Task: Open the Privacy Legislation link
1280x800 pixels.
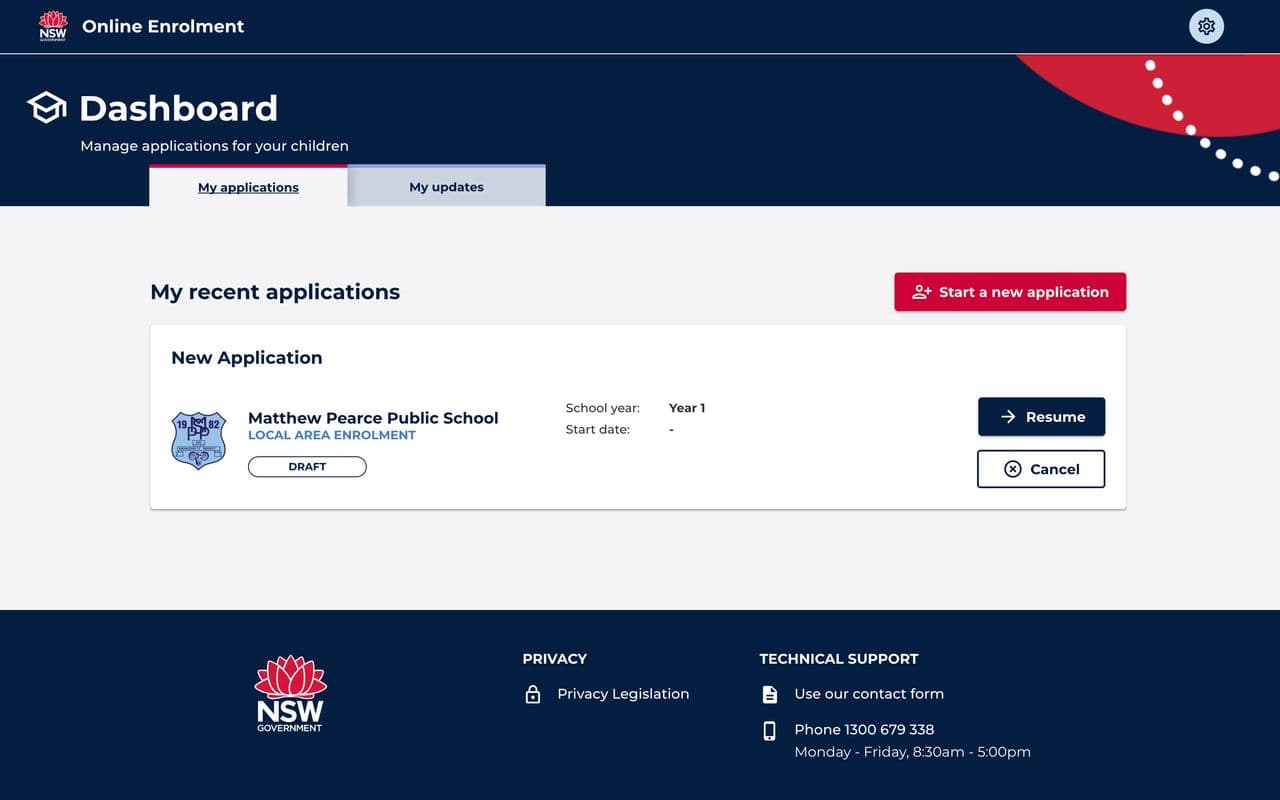Action: (623, 694)
